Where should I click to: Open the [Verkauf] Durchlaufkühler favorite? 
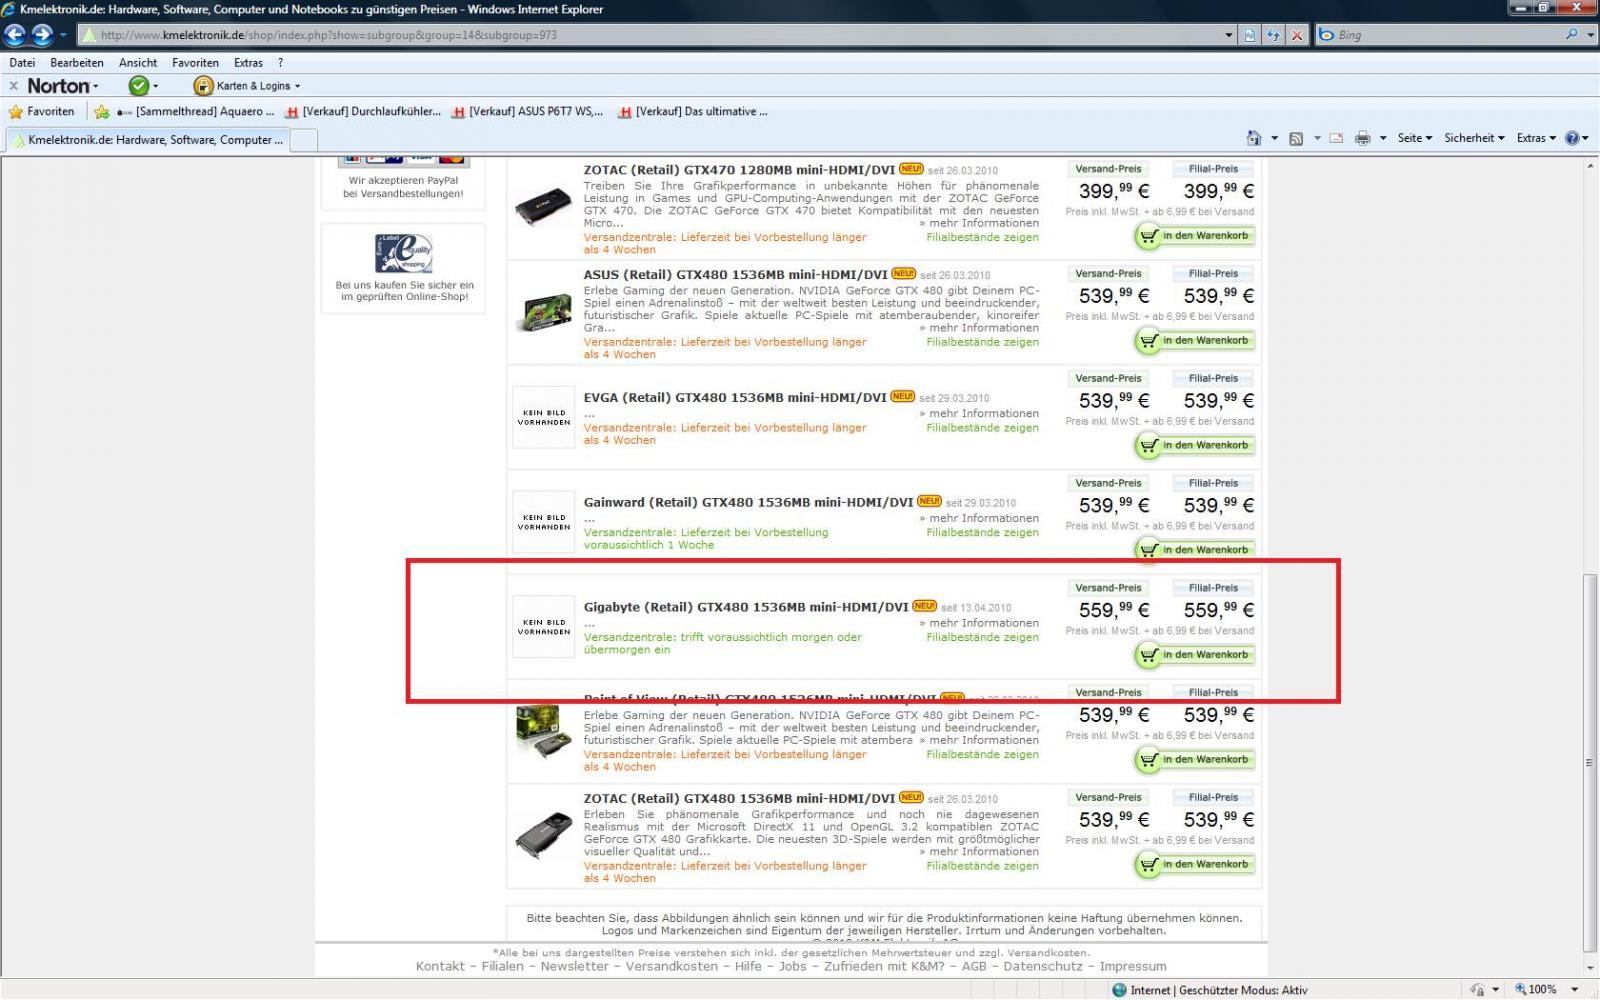[363, 112]
